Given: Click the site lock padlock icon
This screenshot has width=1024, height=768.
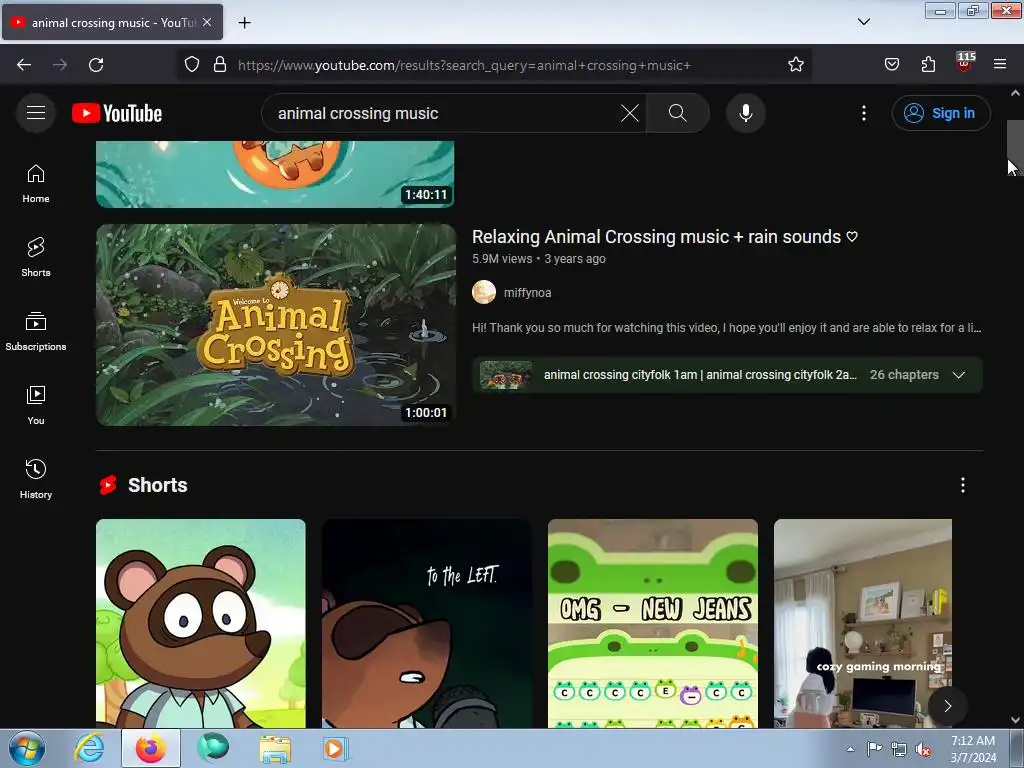Looking at the screenshot, I should tap(220, 65).
